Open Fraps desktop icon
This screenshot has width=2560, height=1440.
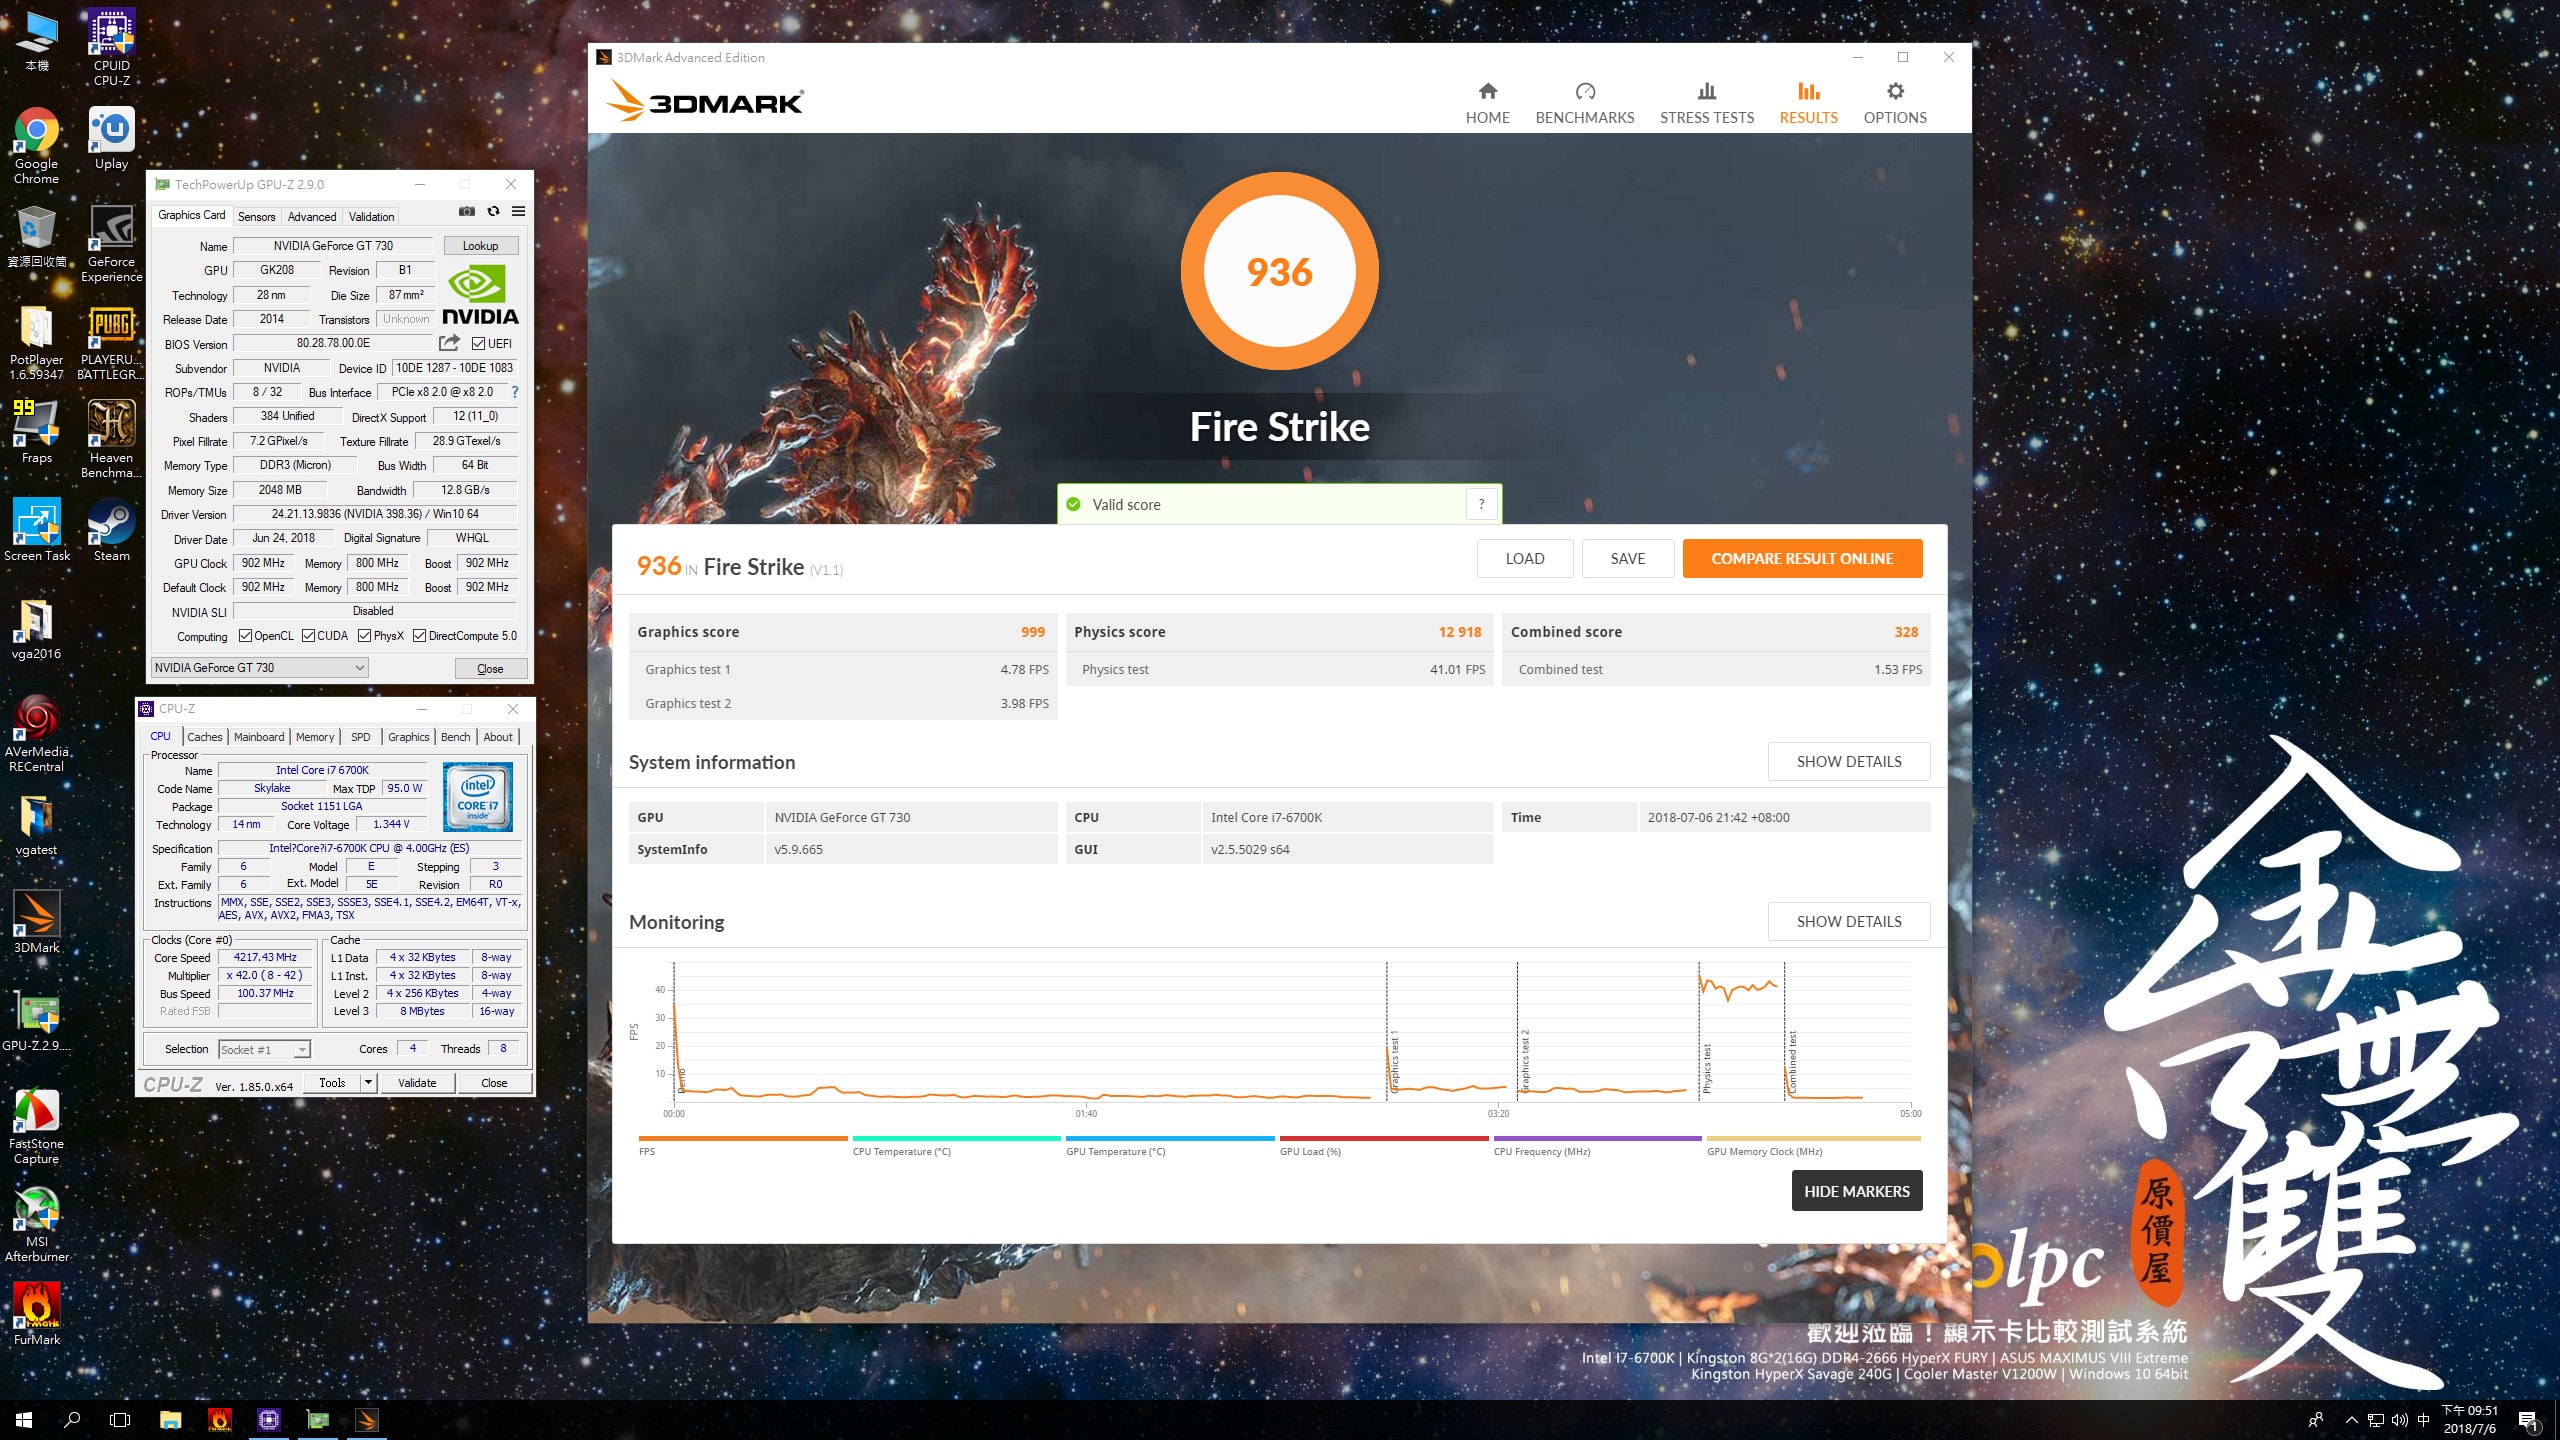pyautogui.click(x=36, y=432)
